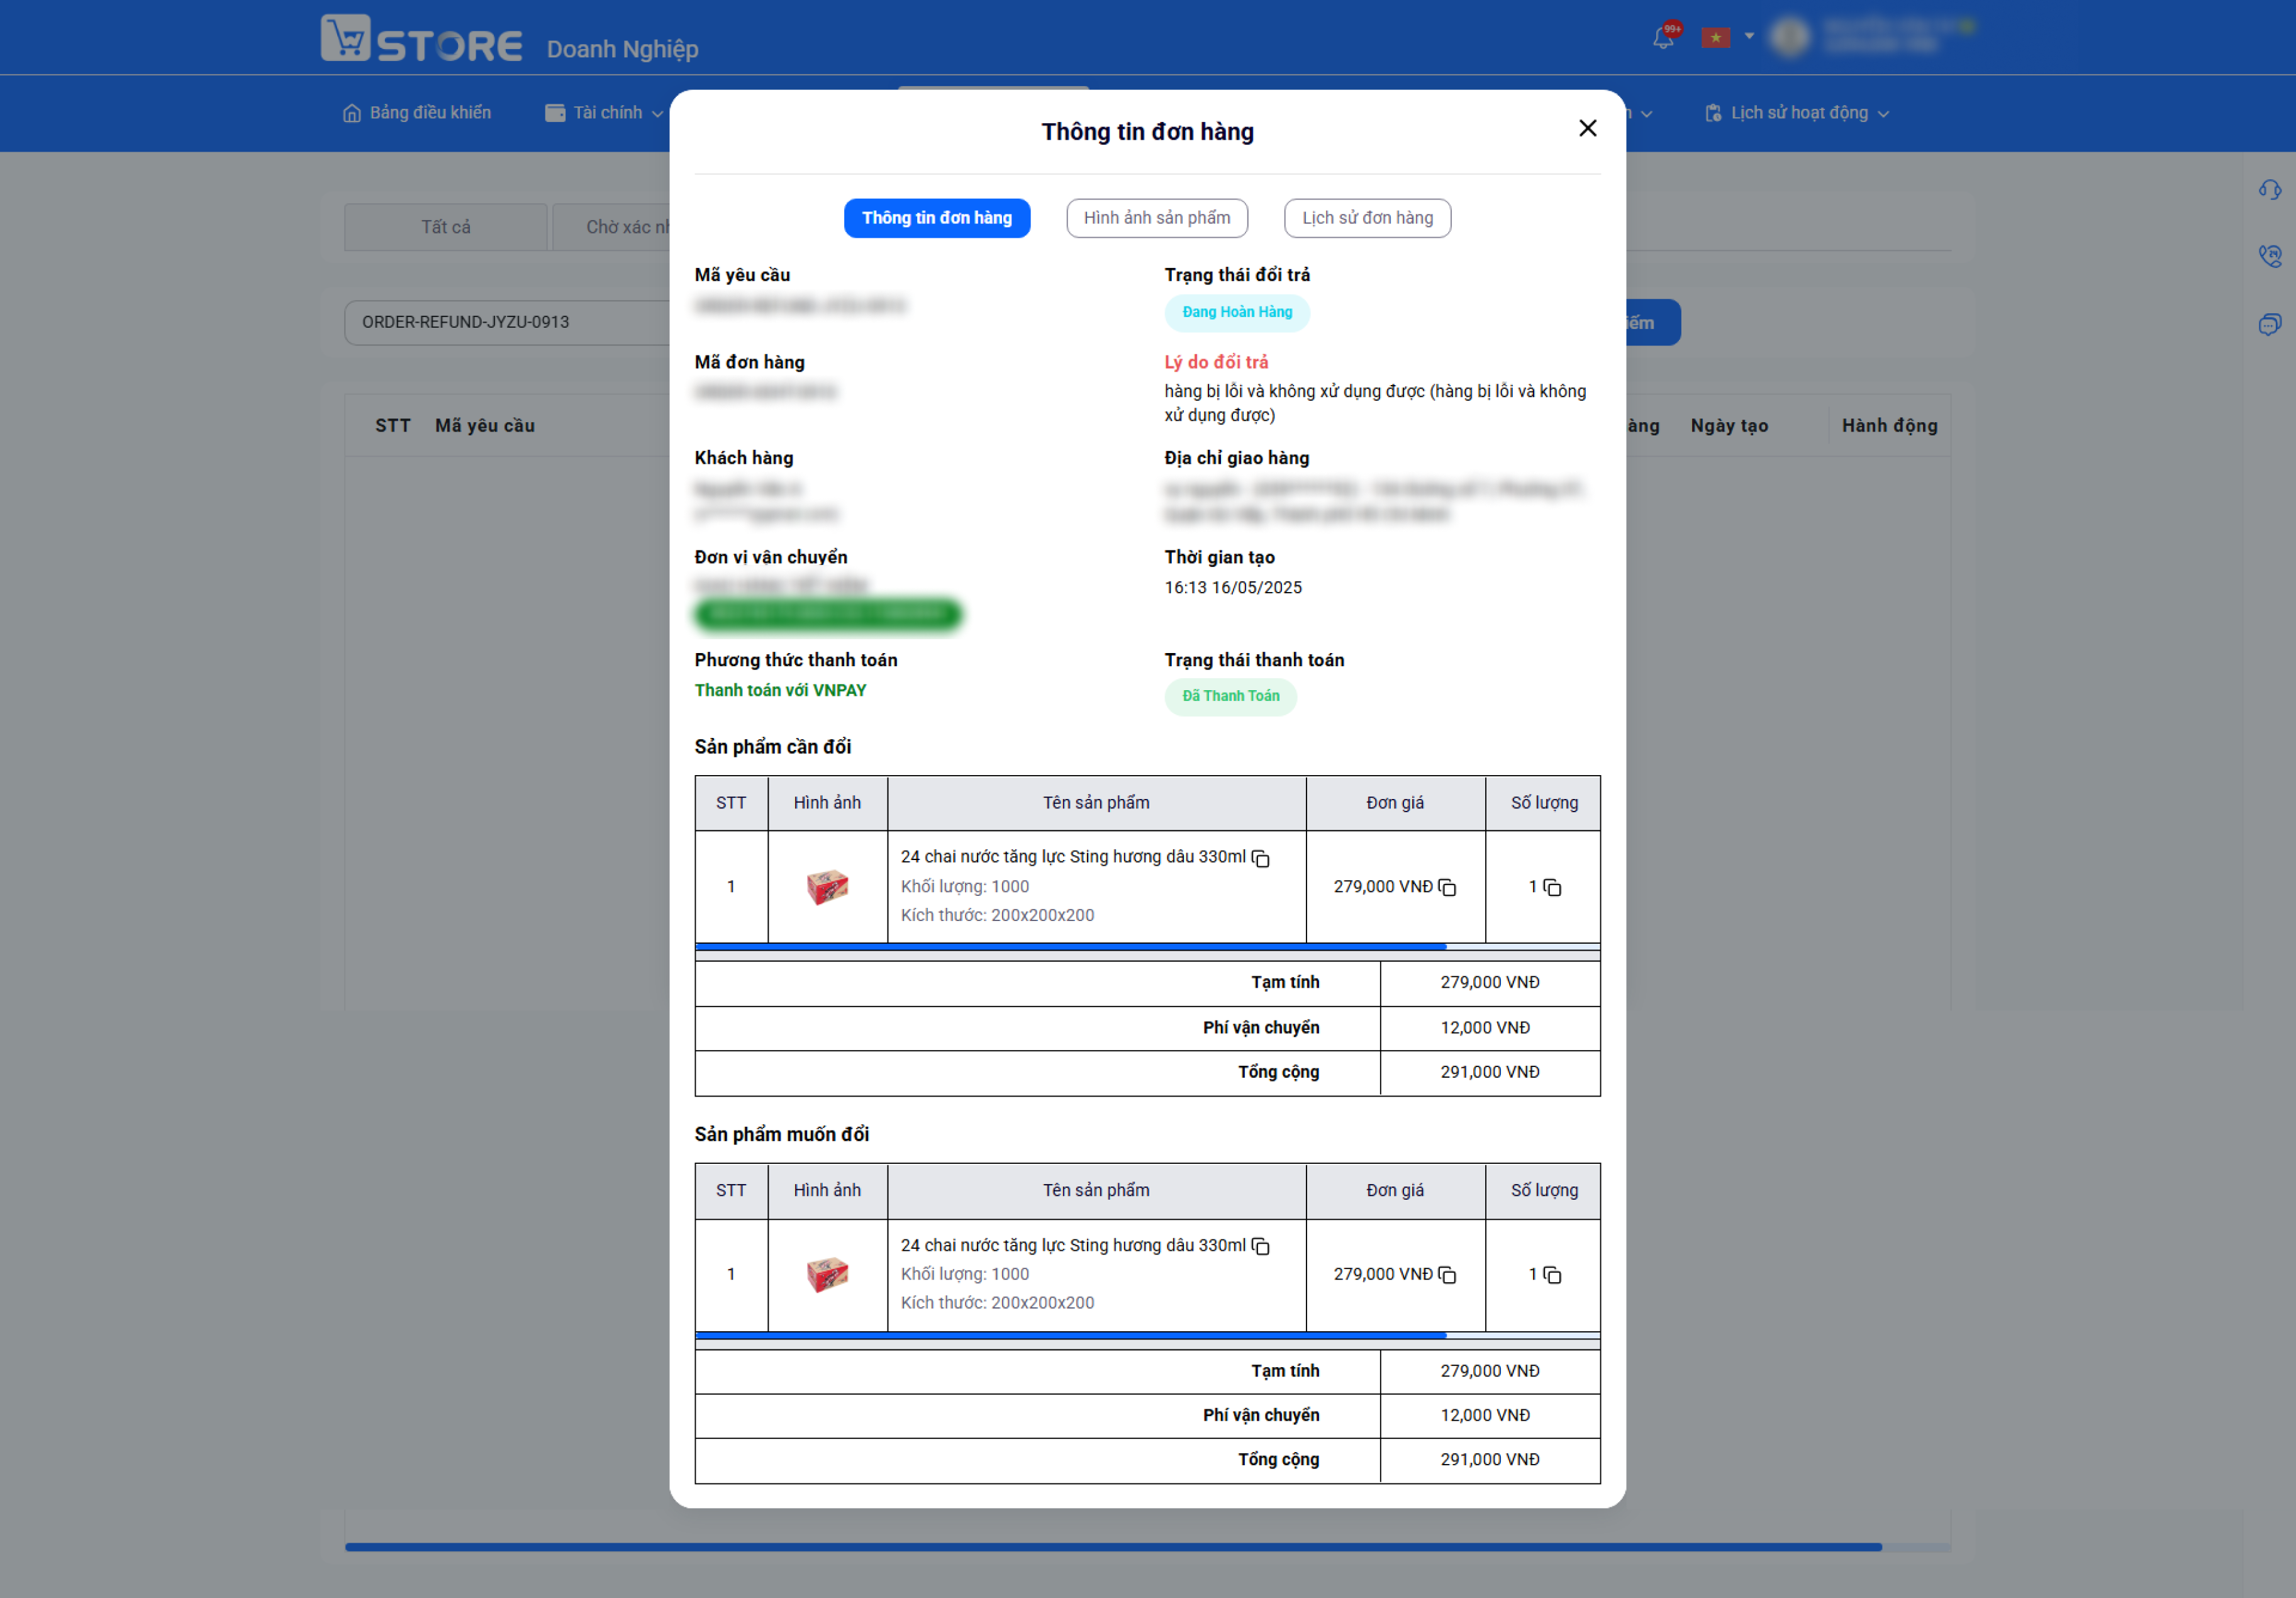Switch to Lịch sử đơn hàng tab
The width and height of the screenshot is (2296, 1598).
coord(1367,218)
